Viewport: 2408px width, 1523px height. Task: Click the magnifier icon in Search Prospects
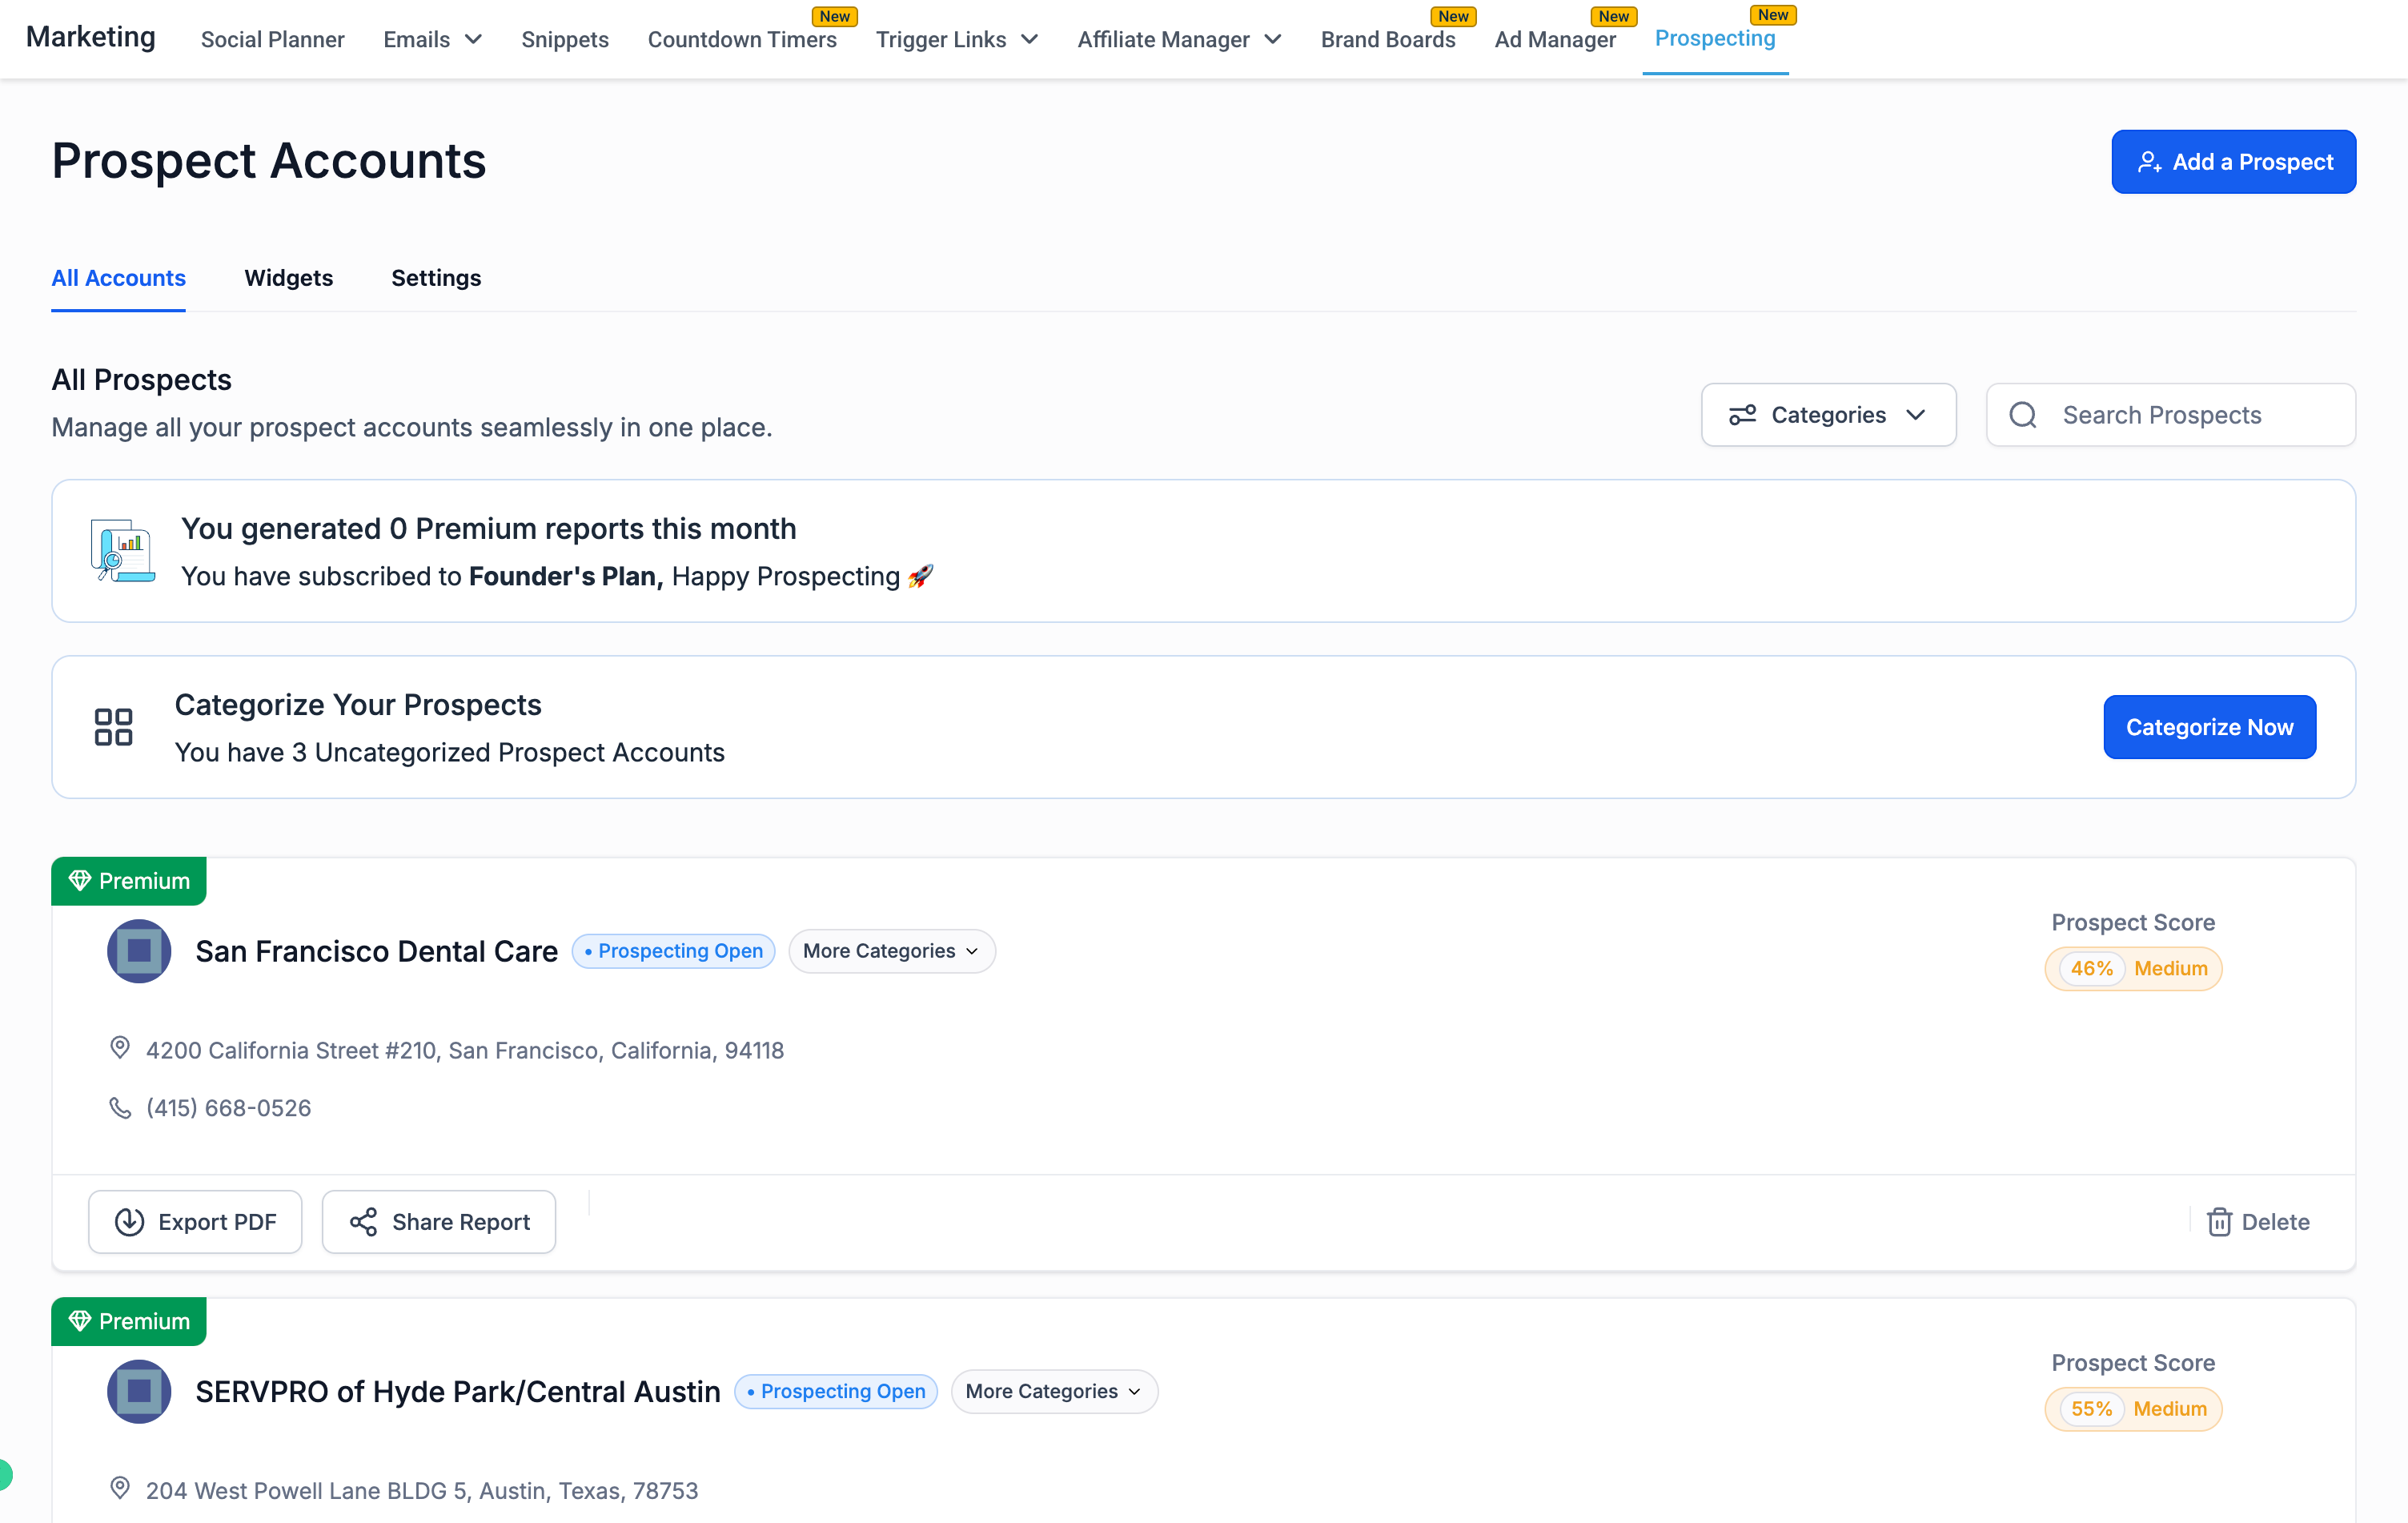click(x=2022, y=415)
